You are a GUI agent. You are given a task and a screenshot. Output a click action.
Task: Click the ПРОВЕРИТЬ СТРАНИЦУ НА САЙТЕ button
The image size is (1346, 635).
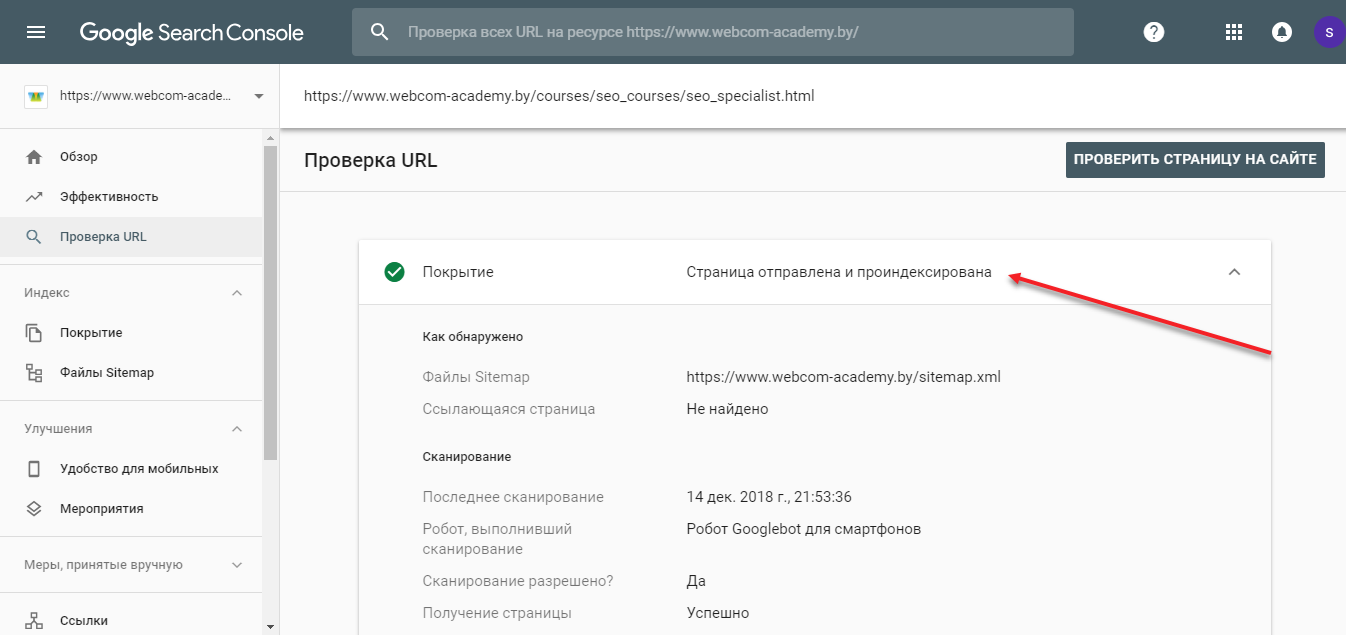1195,160
